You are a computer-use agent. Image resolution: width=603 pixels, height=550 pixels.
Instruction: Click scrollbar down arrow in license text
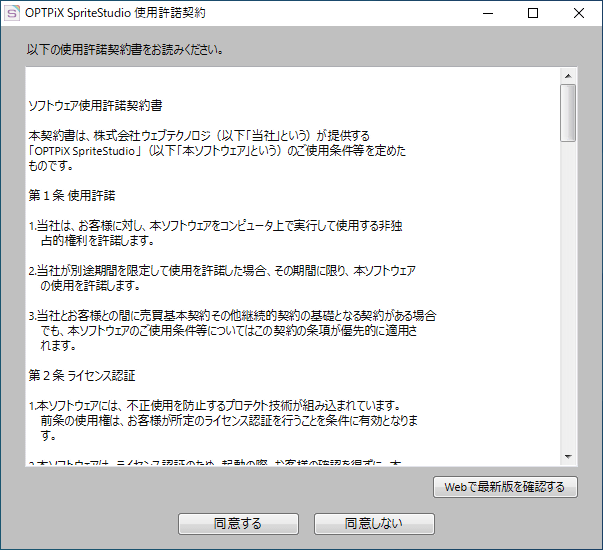pyautogui.click(x=568, y=457)
